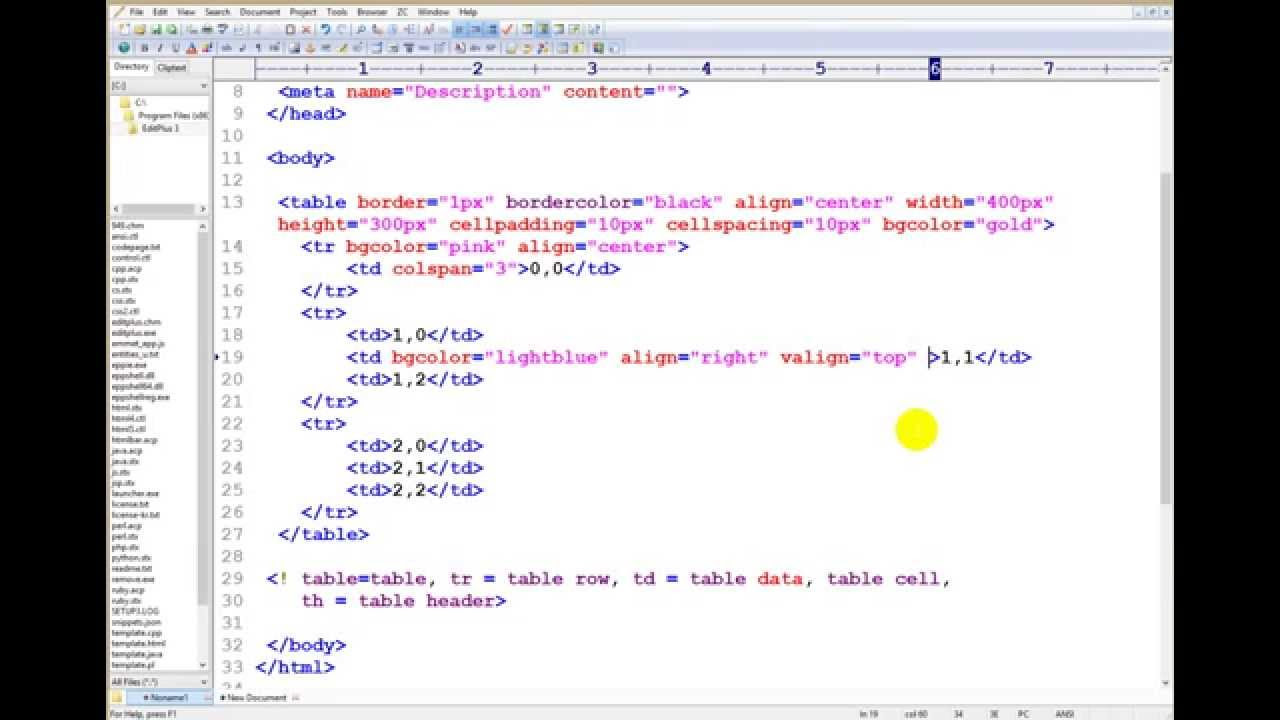Open the Window menu
Image resolution: width=1280 pixels, height=720 pixels.
(x=433, y=12)
